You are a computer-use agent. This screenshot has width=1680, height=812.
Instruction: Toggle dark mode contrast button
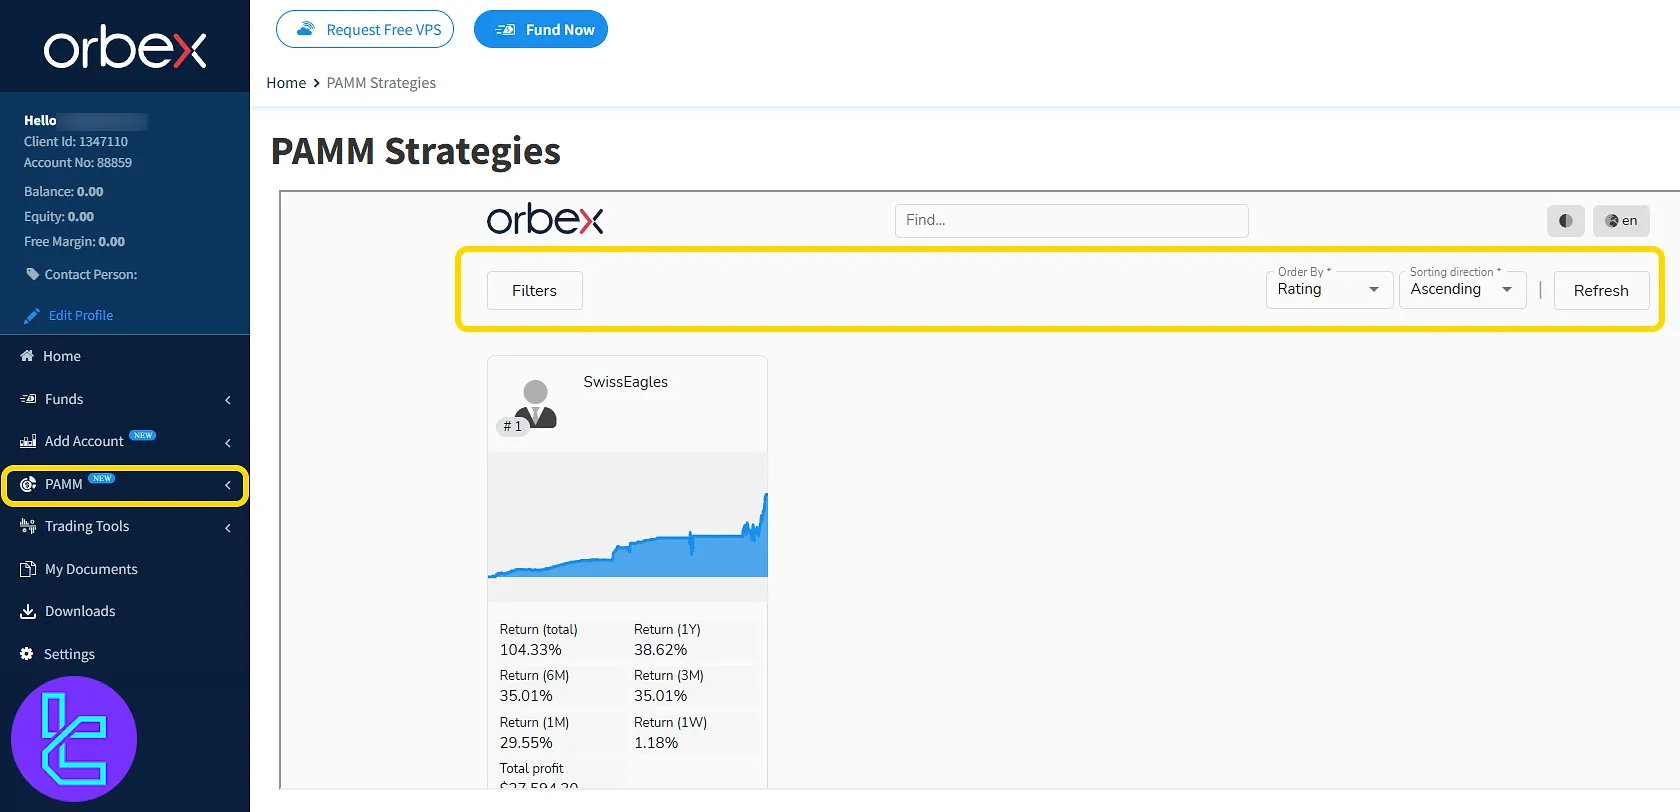[x=1566, y=221]
